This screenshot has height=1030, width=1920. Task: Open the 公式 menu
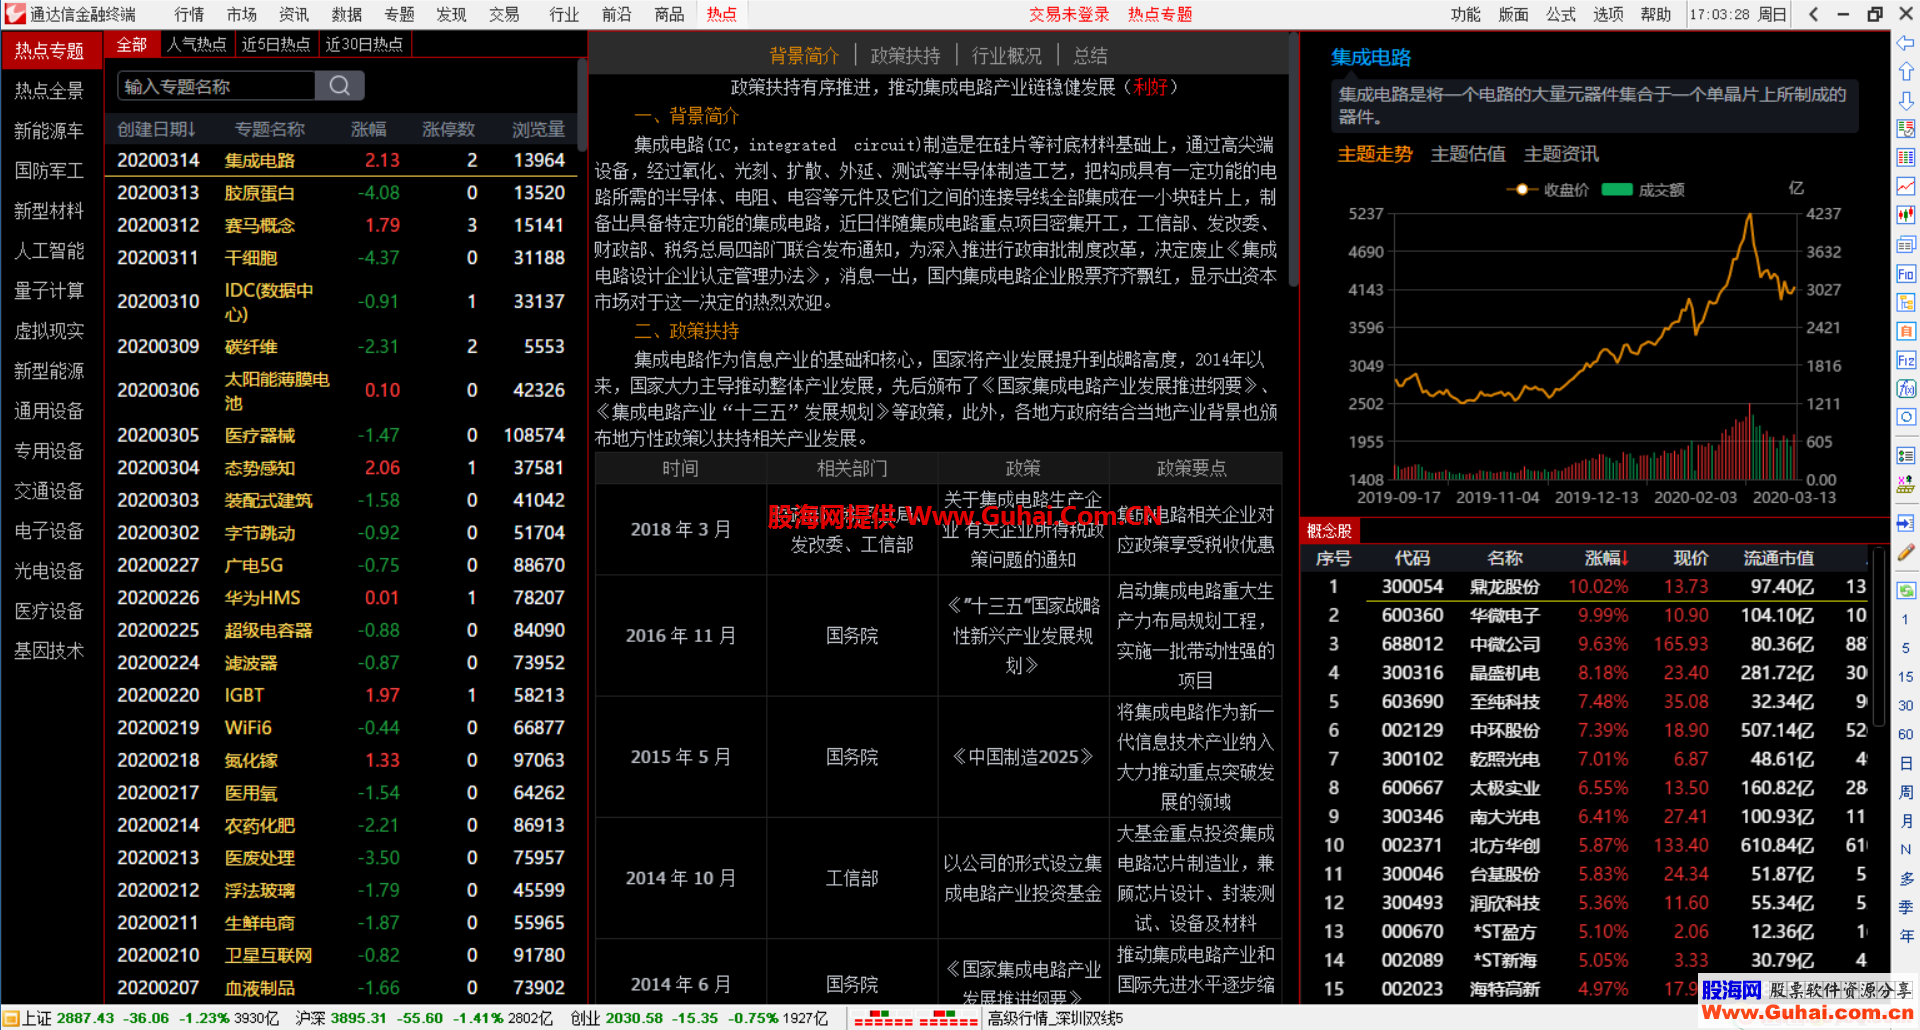pyautogui.click(x=1561, y=14)
